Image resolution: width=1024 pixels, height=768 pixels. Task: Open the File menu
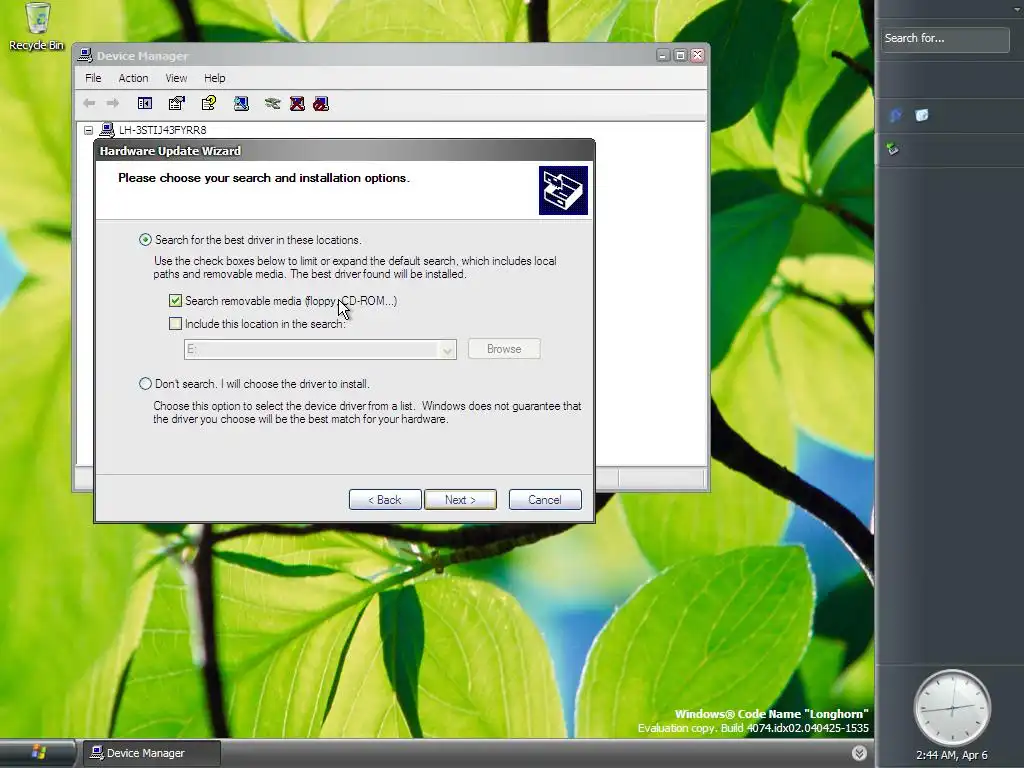coord(93,78)
